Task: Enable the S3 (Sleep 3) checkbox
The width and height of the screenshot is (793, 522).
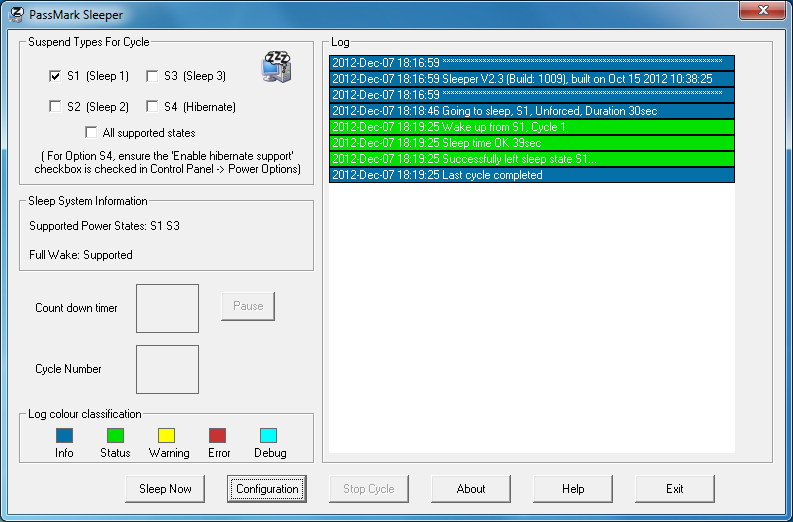Action: (152, 76)
